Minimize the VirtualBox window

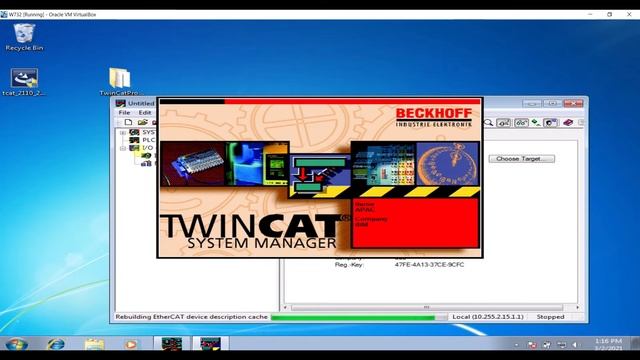click(x=590, y=14)
